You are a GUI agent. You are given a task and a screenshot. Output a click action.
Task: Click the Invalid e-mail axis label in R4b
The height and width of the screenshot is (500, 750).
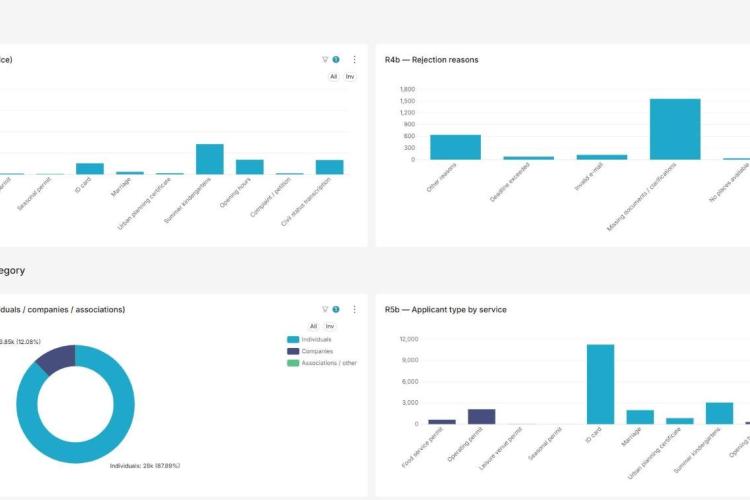pyautogui.click(x=589, y=177)
